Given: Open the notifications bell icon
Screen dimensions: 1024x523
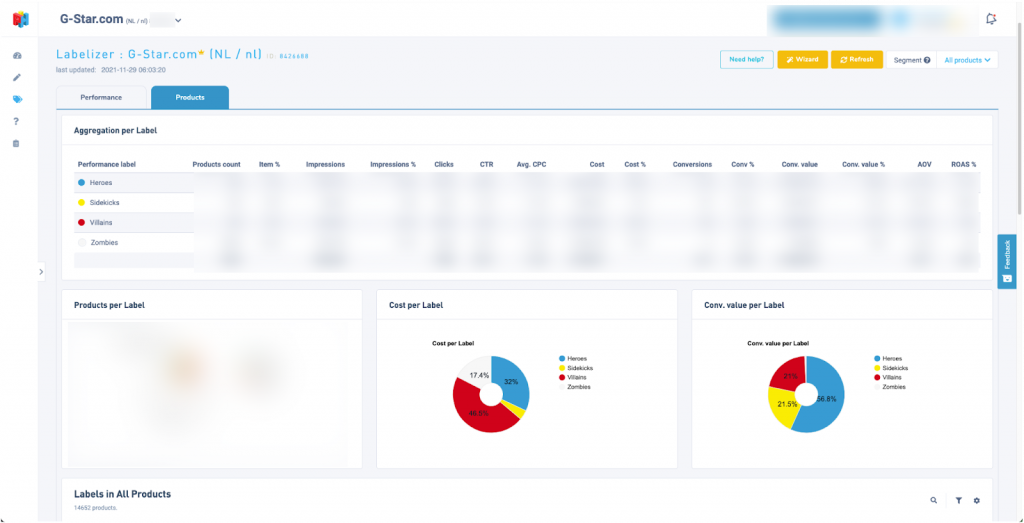Looking at the screenshot, I should click(991, 20).
